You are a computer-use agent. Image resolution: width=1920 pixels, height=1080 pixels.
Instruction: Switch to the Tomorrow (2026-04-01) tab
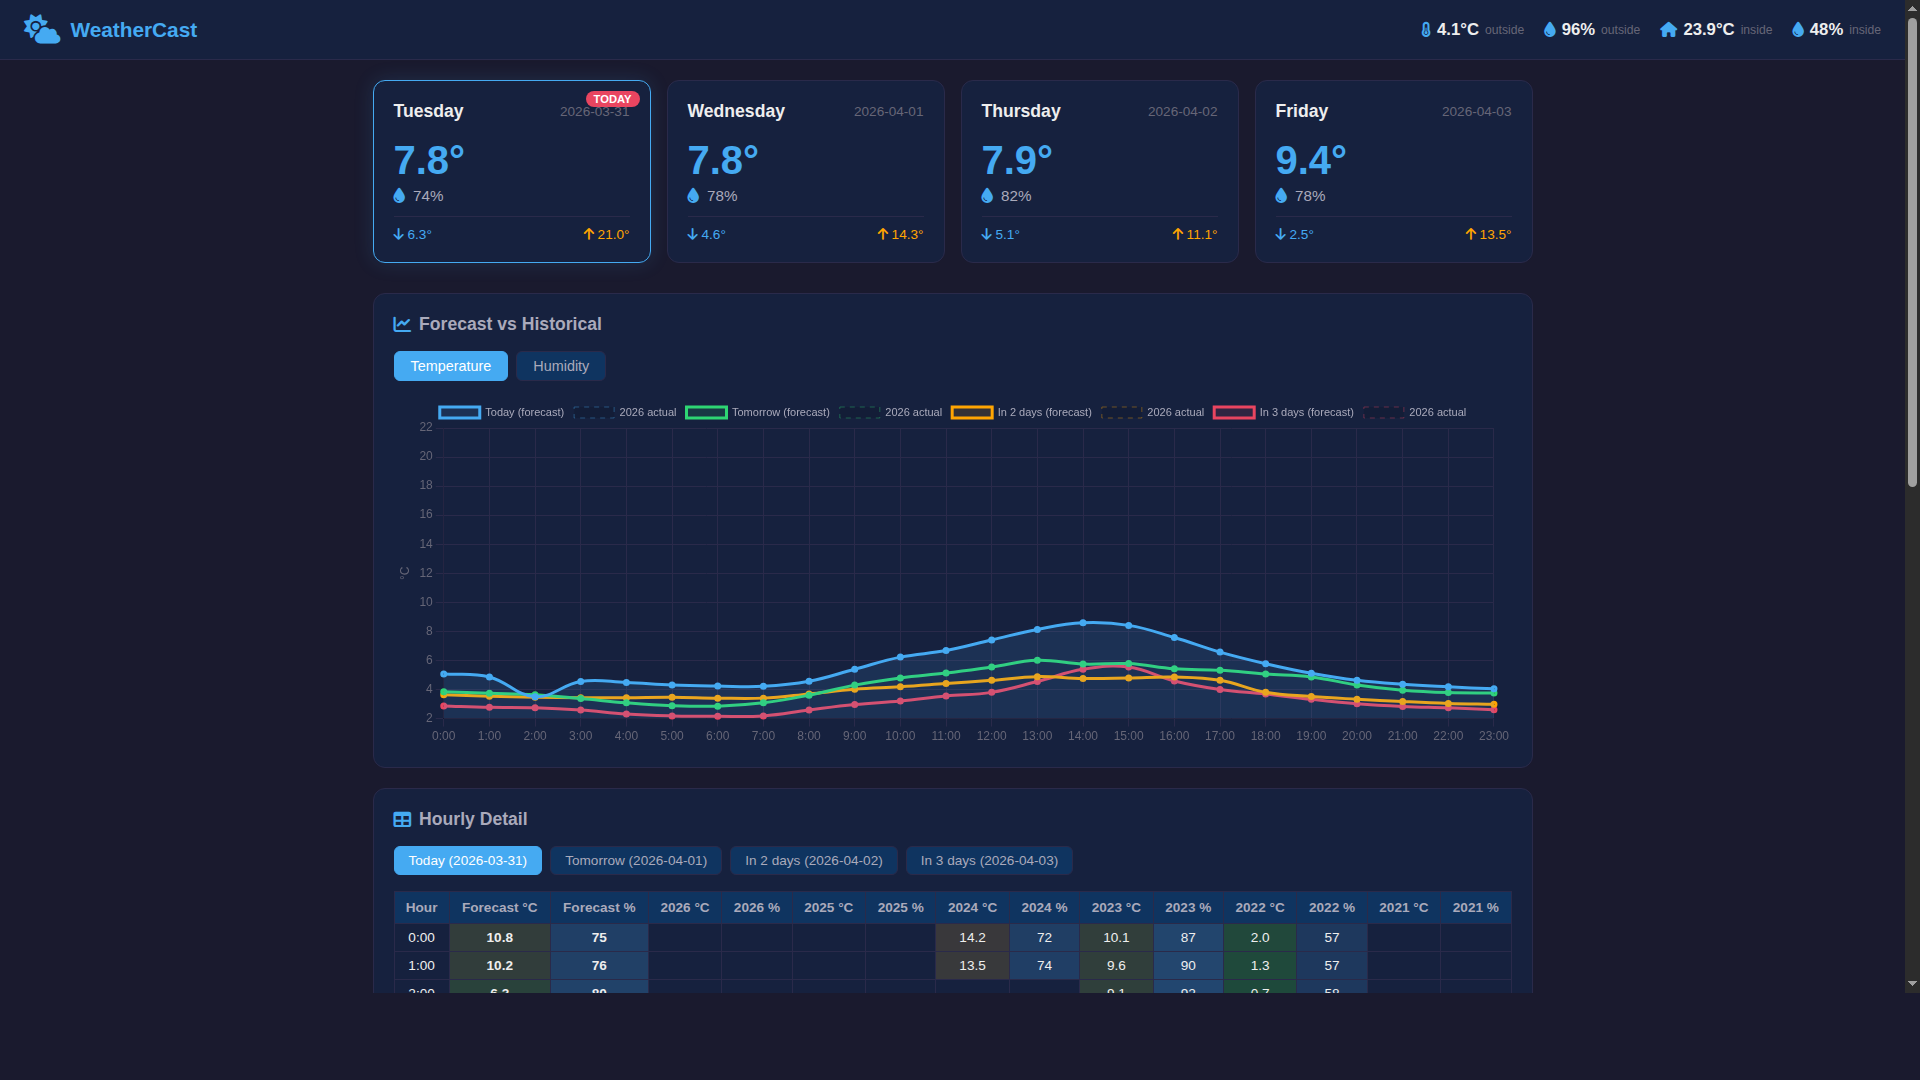[635, 860]
